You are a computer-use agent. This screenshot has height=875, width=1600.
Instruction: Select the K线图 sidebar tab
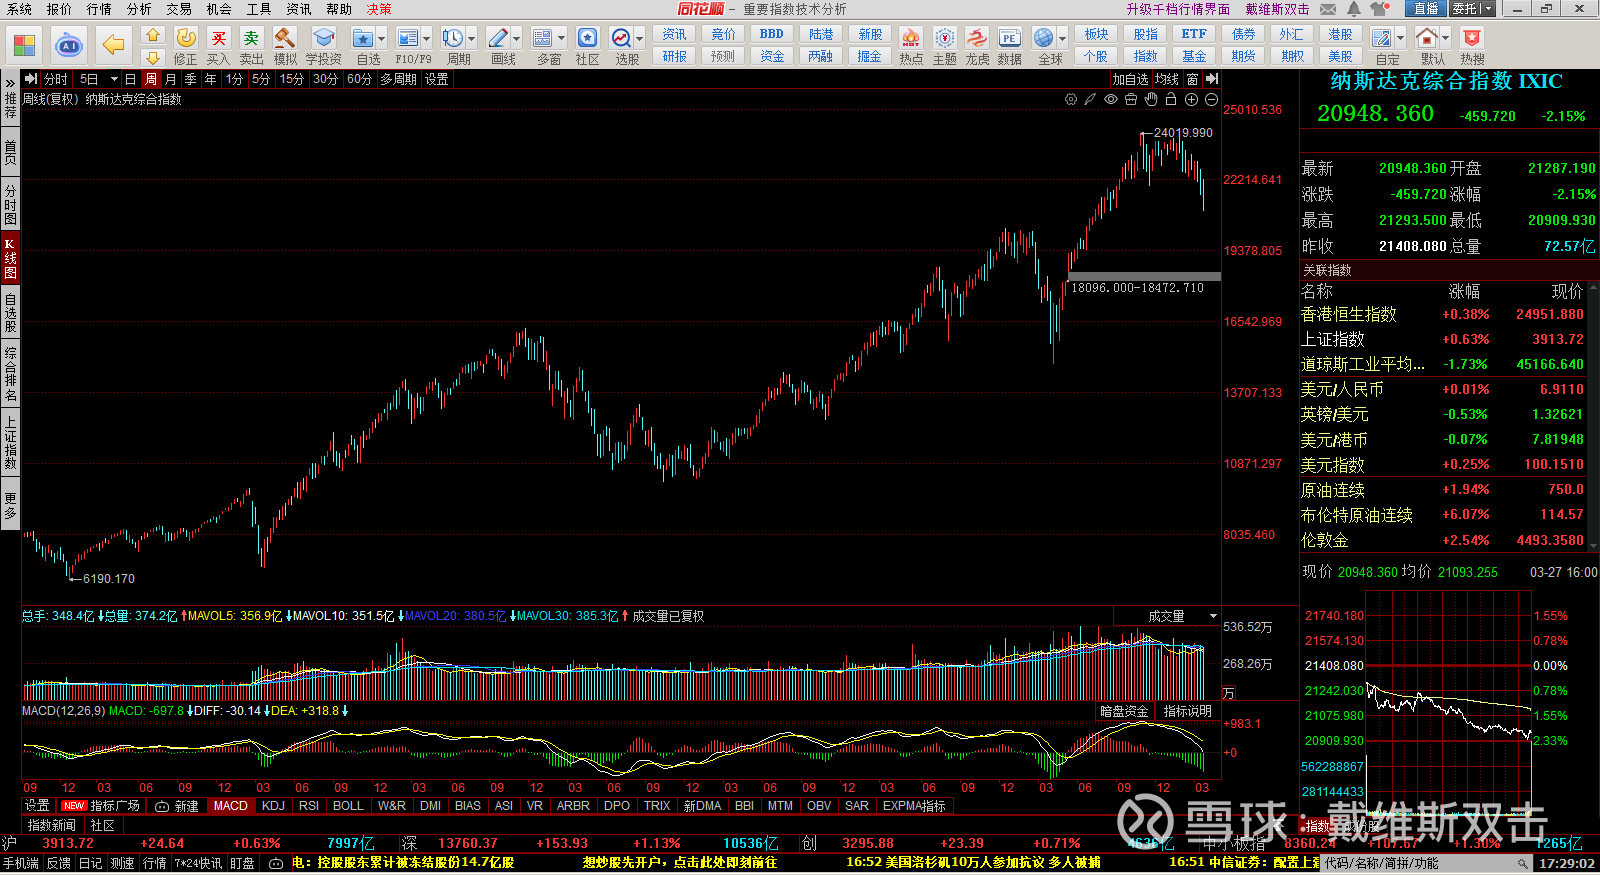[10, 258]
